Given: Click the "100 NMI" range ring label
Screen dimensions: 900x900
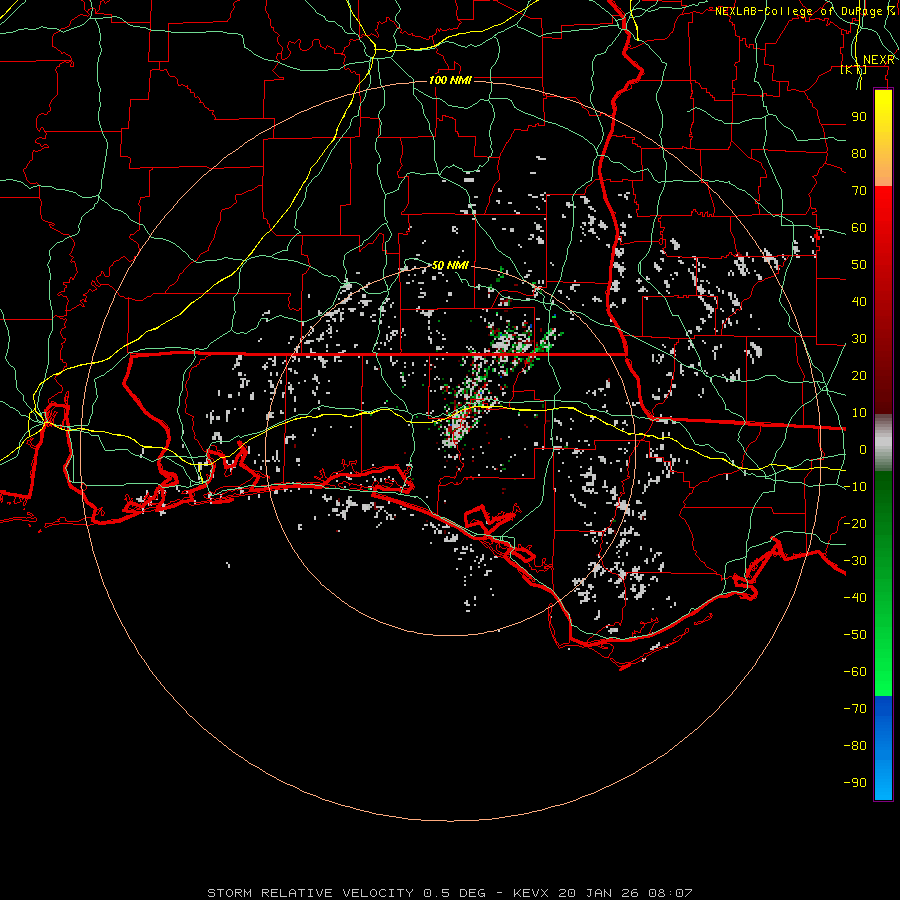Looking at the screenshot, I should pos(450,80).
